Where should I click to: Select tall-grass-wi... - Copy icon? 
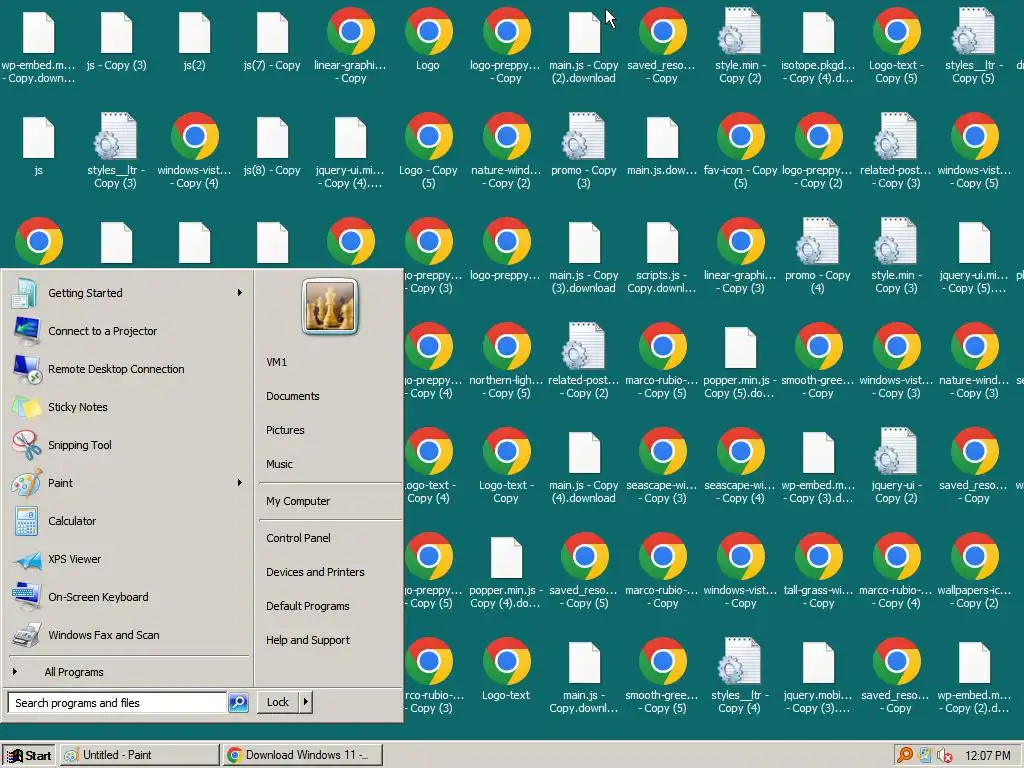click(818, 571)
